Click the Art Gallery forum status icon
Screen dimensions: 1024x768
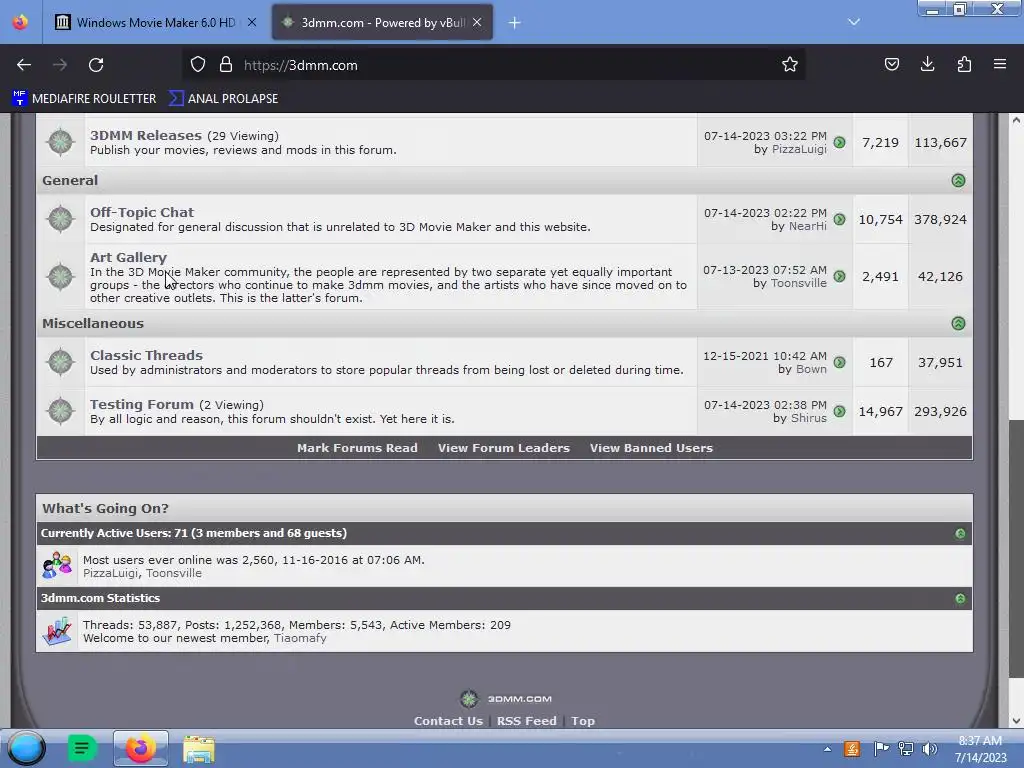pos(61,276)
